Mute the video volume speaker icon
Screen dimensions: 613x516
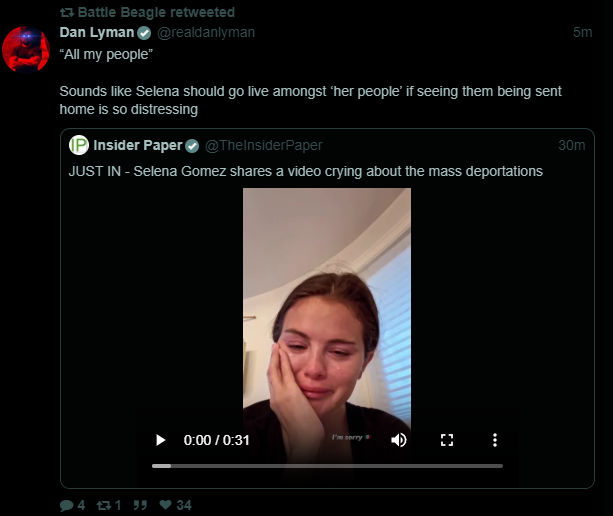point(399,440)
